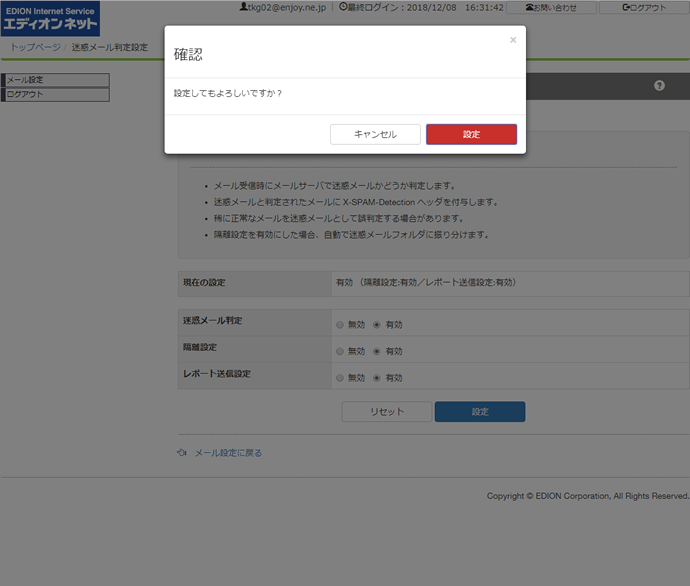Follow the メール設定に戻る link
The image size is (690, 586).
tap(228, 453)
